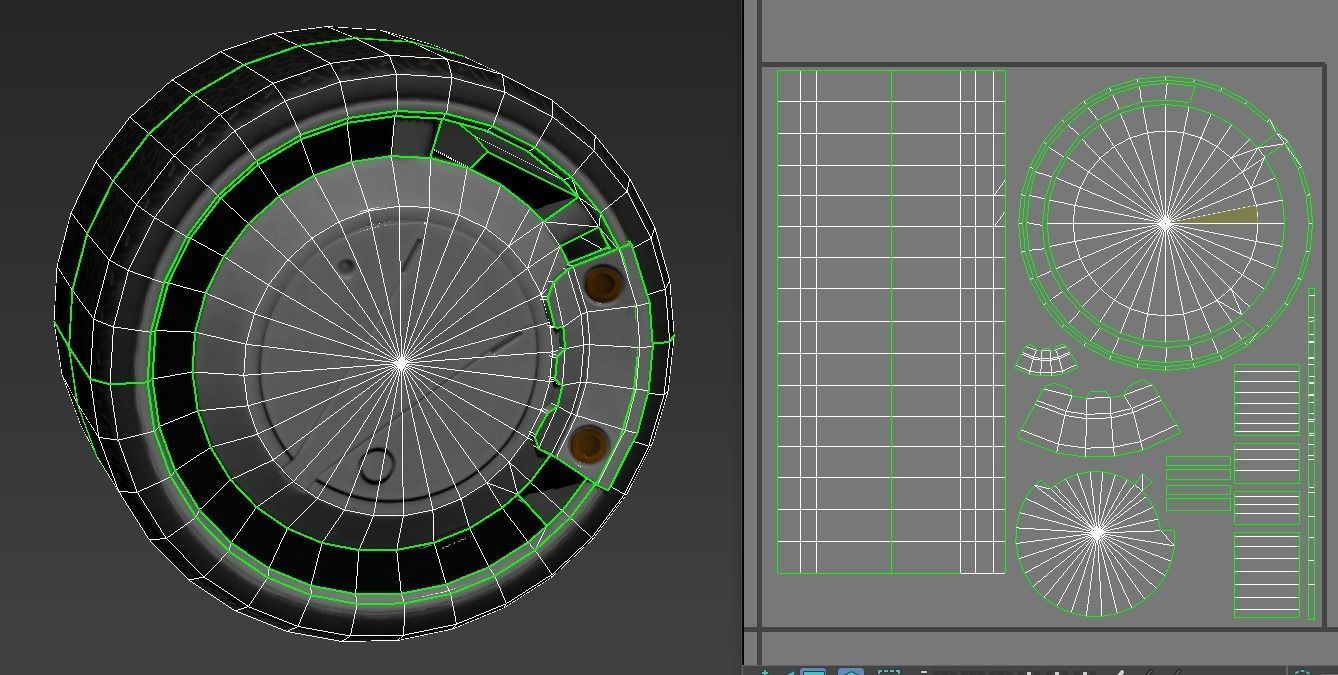
Task: Select the upper orange grommet in the 3D viewport
Action: (602, 283)
